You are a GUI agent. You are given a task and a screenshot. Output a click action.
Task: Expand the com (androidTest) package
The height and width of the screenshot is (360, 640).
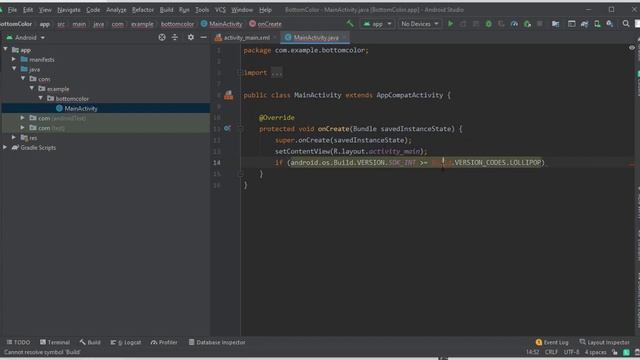(23, 118)
